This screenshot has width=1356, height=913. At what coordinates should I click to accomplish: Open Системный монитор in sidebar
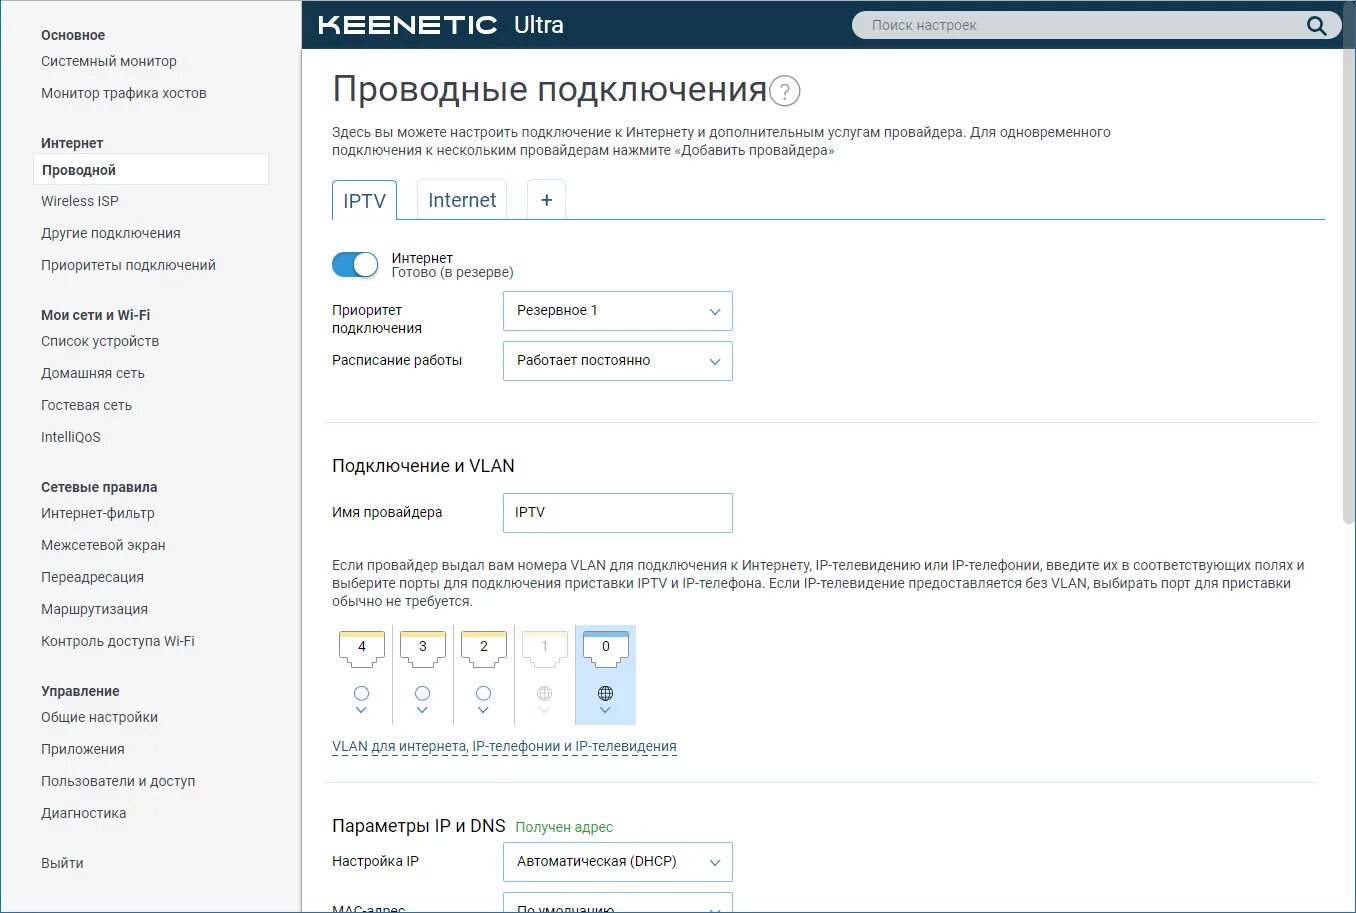[x=109, y=61]
